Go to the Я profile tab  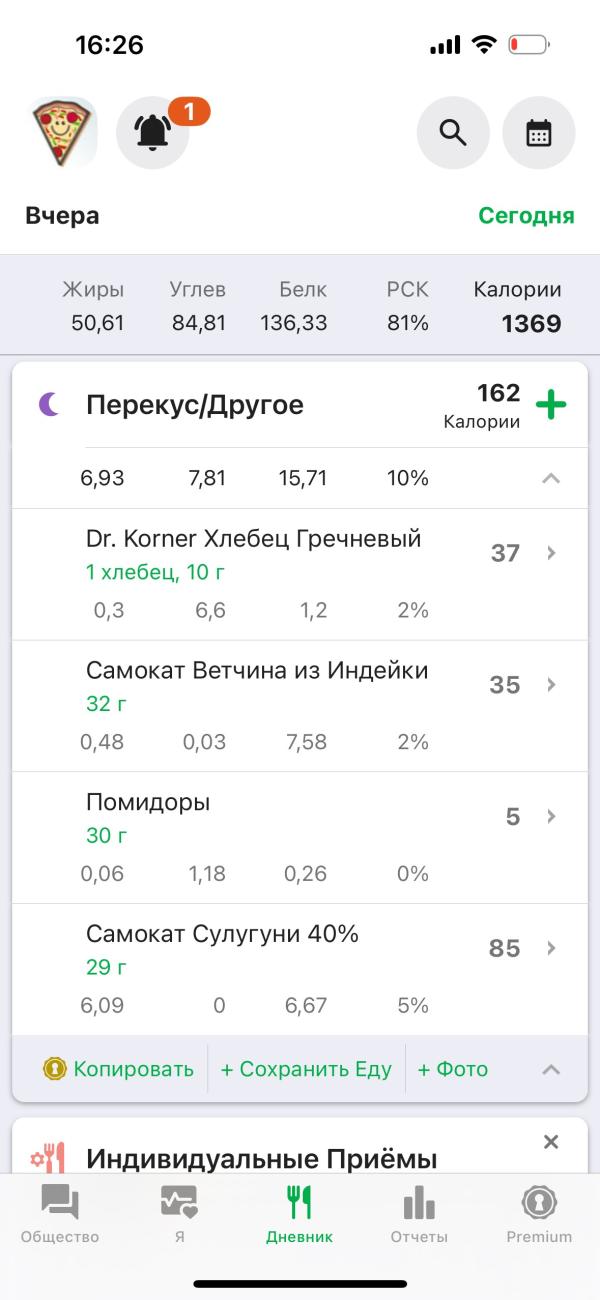[180, 1215]
